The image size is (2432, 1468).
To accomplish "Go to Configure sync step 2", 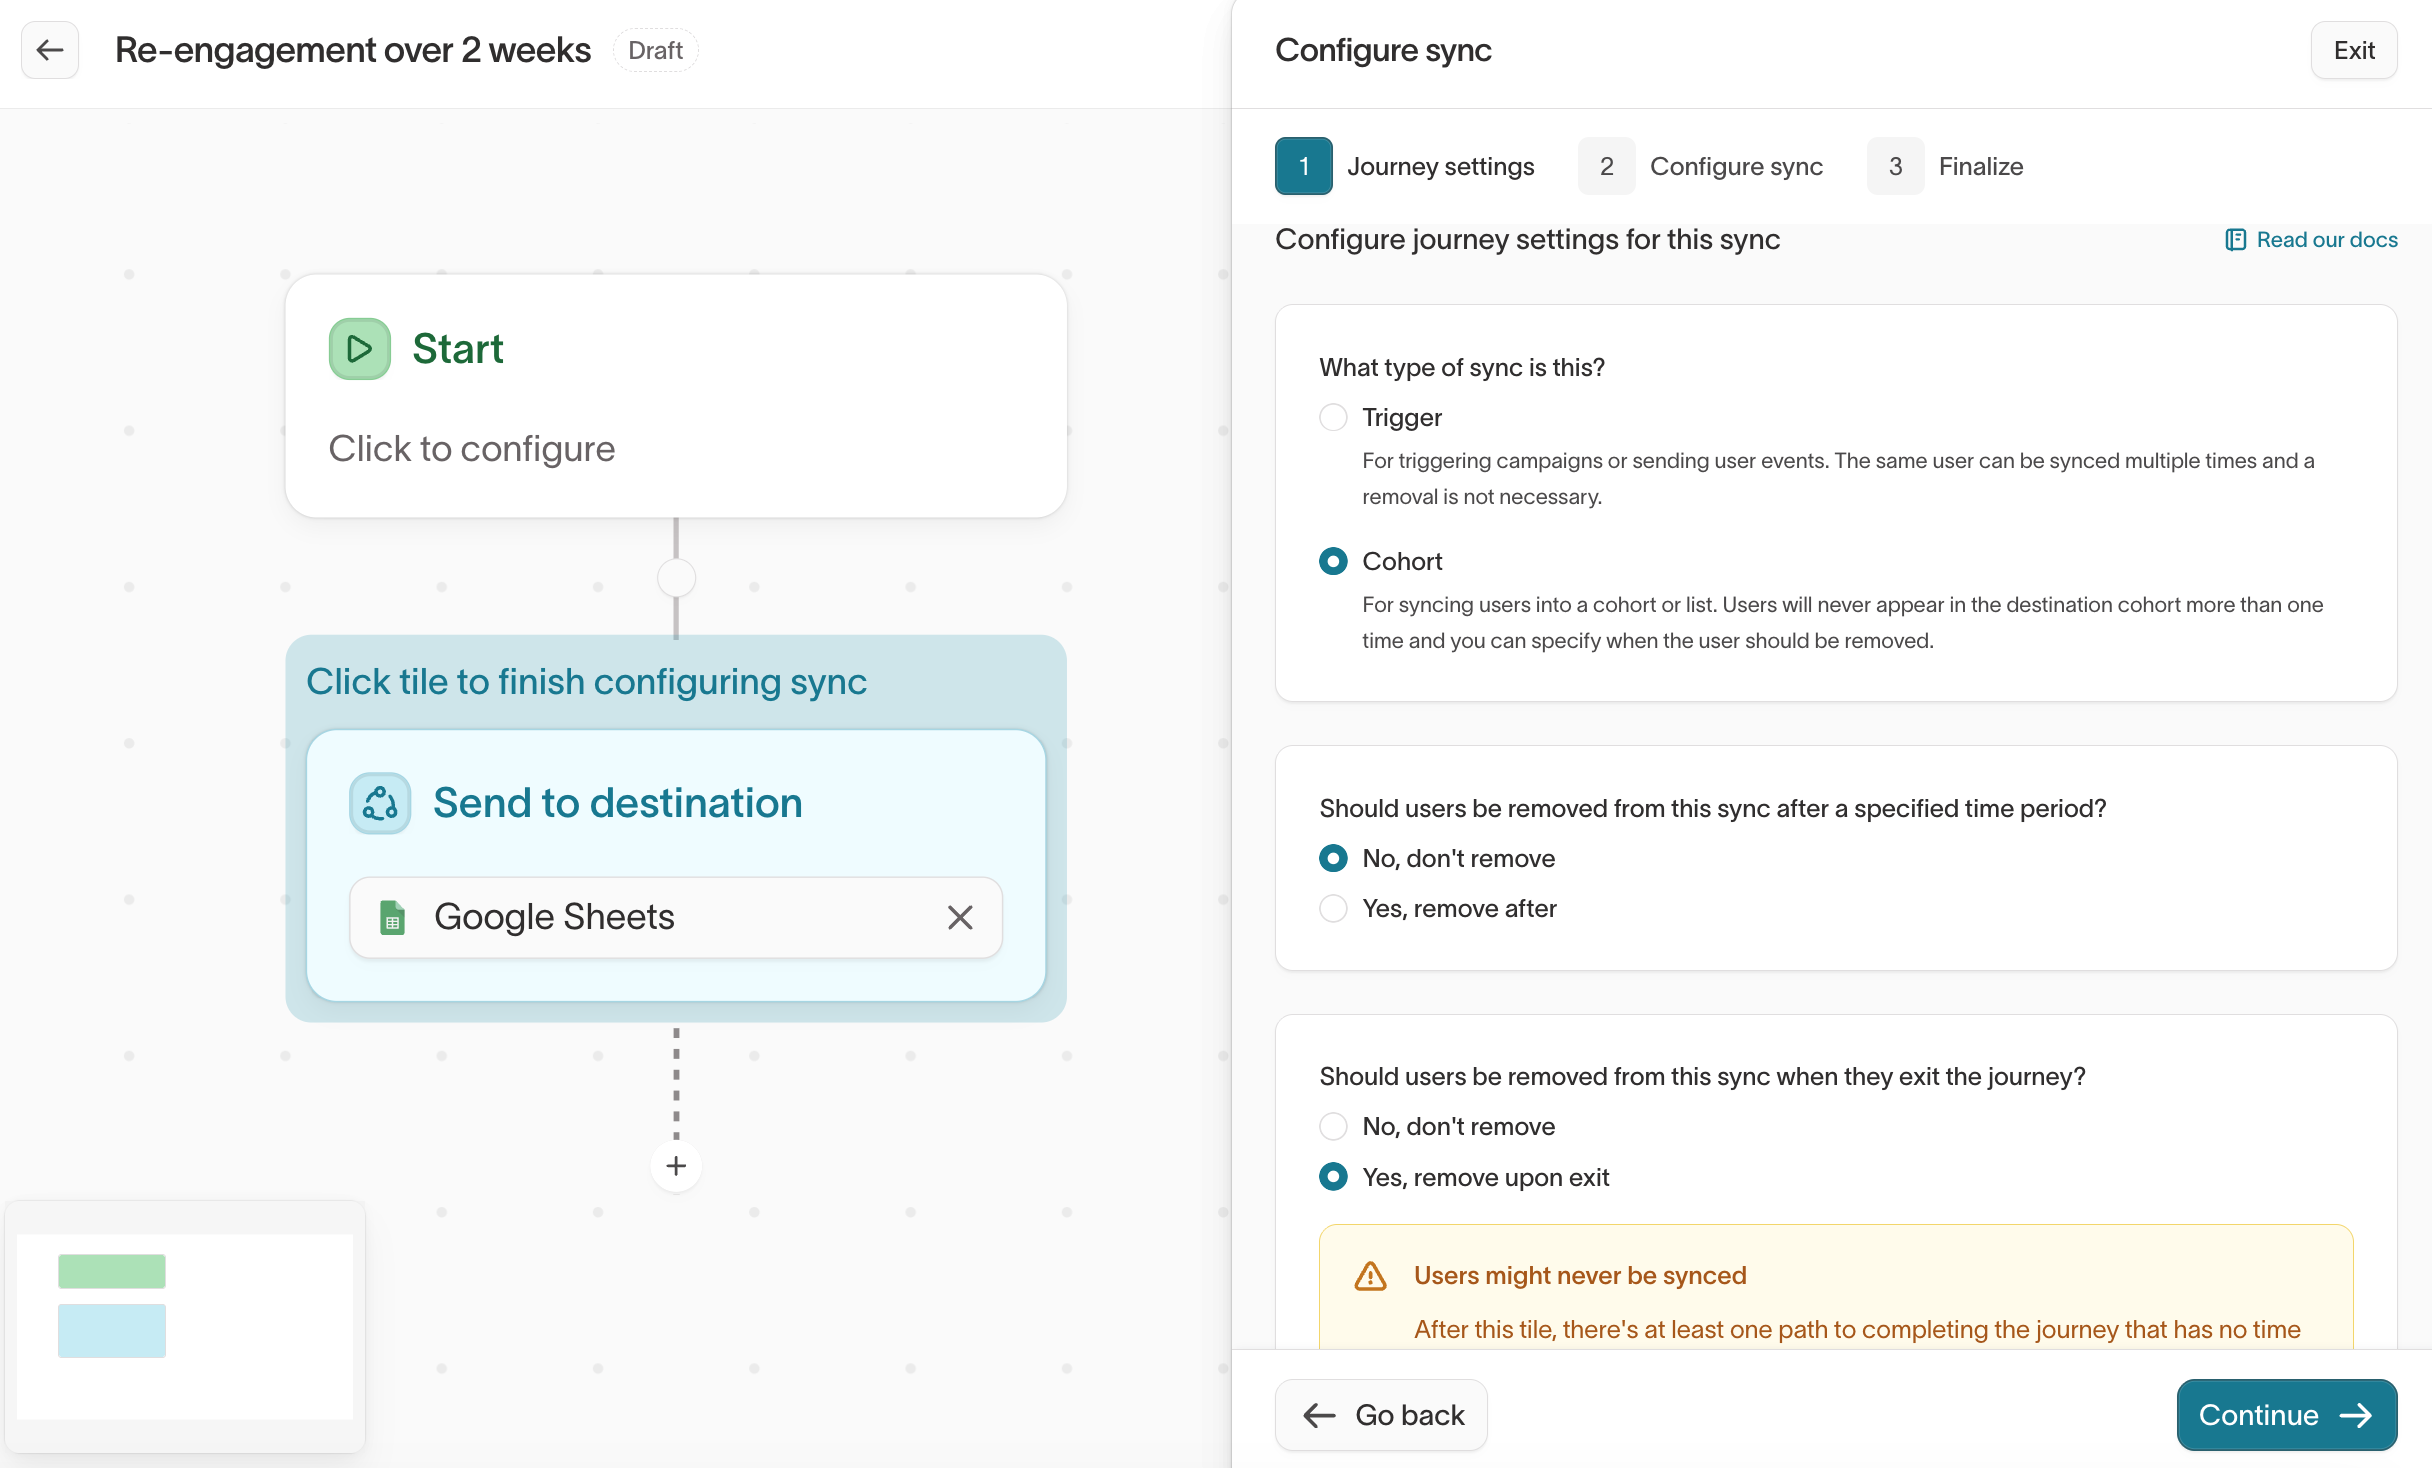I will 1700,166.
